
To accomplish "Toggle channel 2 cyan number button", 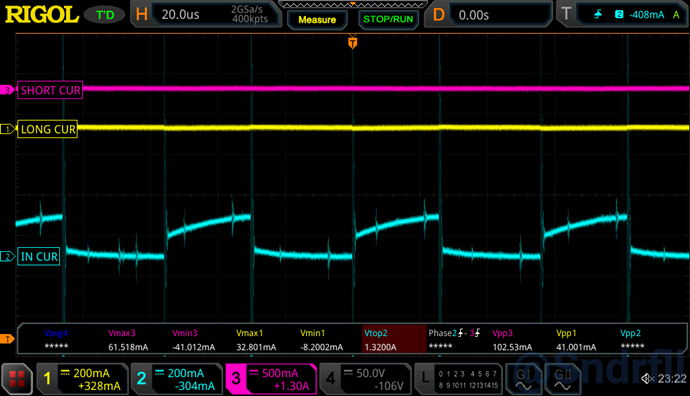I will [141, 378].
